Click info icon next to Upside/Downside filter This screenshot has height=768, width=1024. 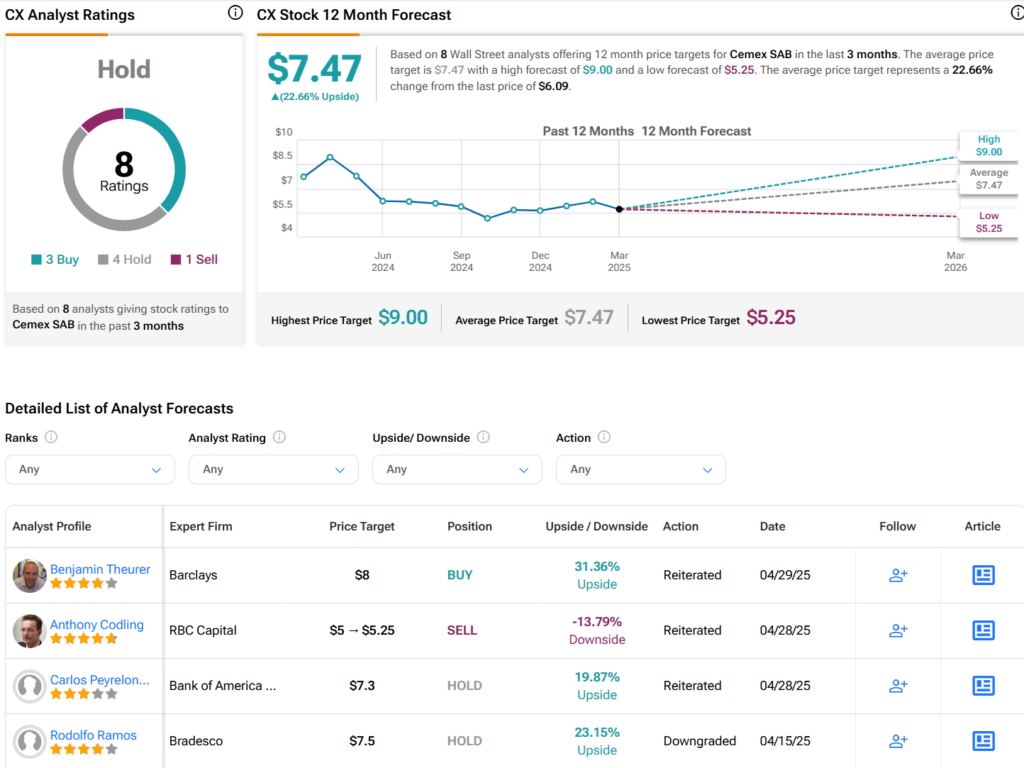coord(483,437)
